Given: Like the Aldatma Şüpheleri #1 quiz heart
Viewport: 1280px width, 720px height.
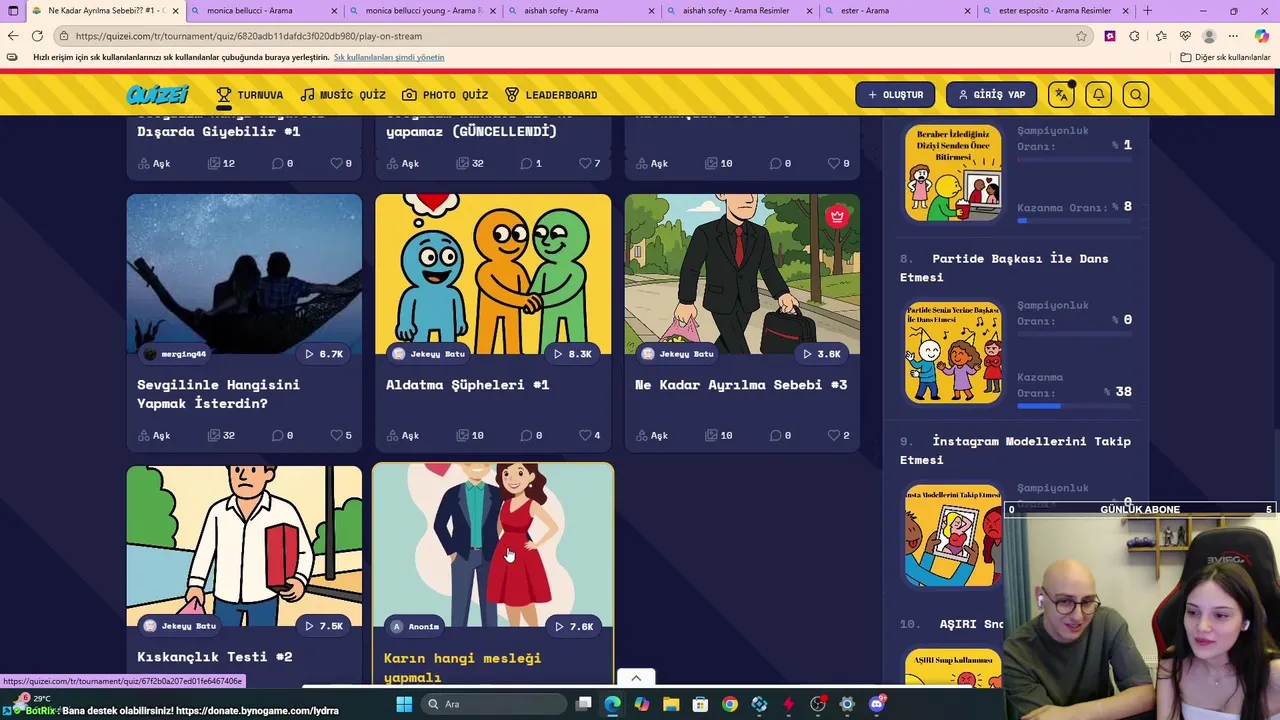Looking at the screenshot, I should coord(585,435).
